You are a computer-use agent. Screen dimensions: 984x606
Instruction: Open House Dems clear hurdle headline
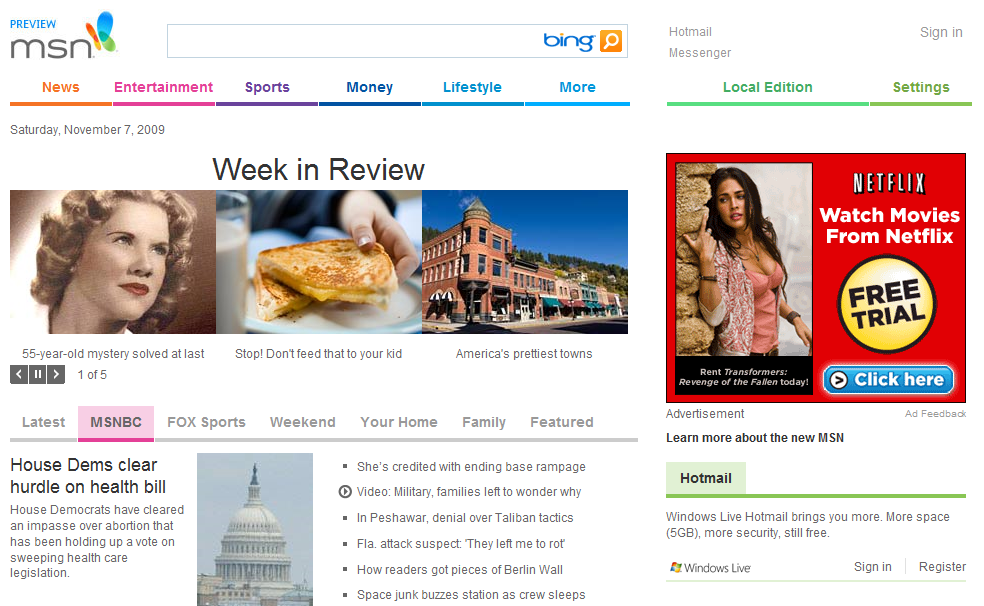[x=88, y=476]
